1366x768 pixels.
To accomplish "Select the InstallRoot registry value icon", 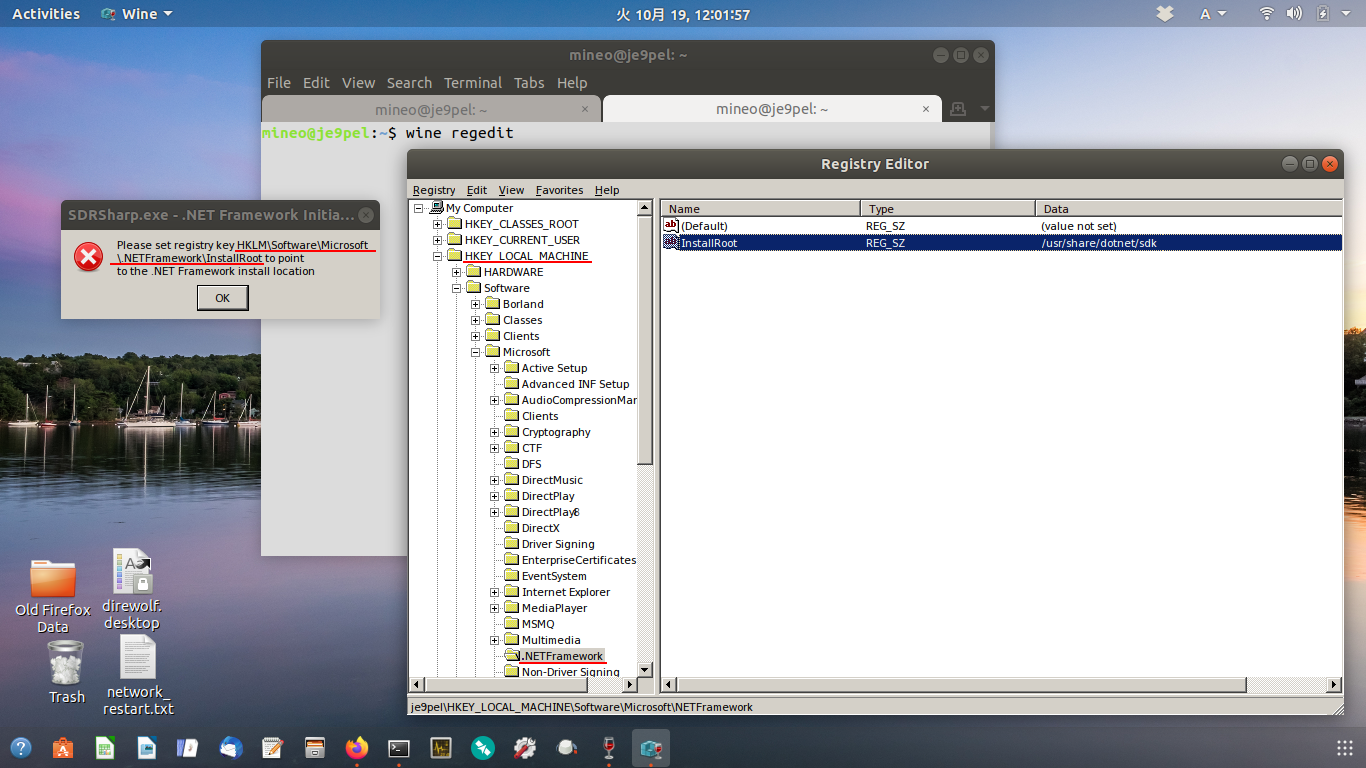I will point(671,242).
